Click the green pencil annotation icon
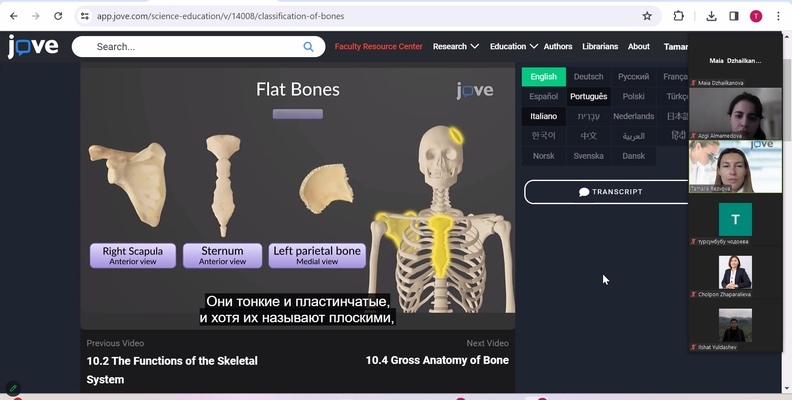792x400 pixels. click(13, 388)
